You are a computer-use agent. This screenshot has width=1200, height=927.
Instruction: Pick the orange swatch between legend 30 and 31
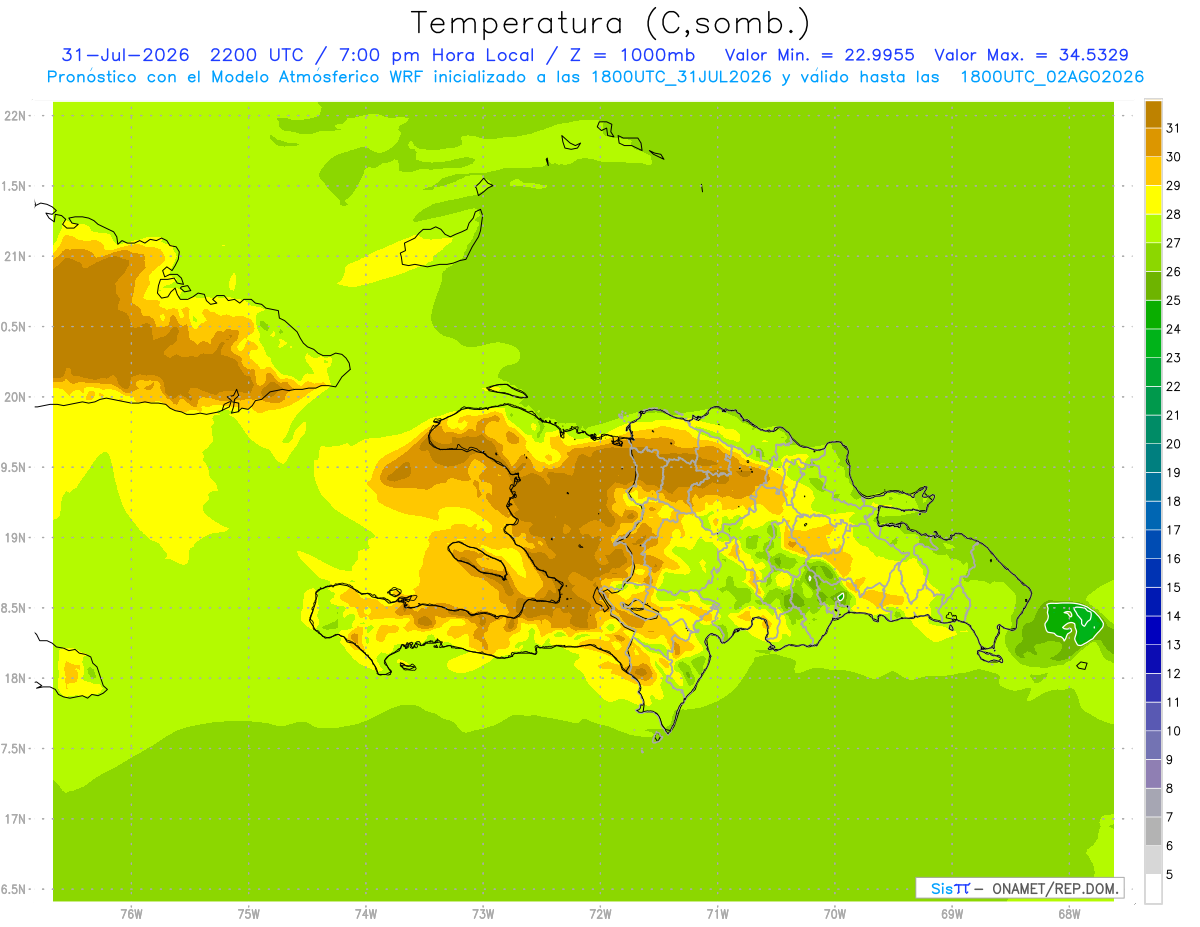coord(1153,143)
